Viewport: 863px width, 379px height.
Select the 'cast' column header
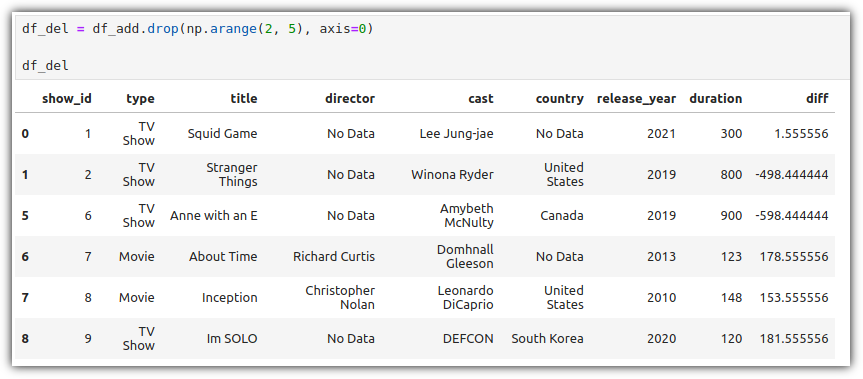pos(481,99)
